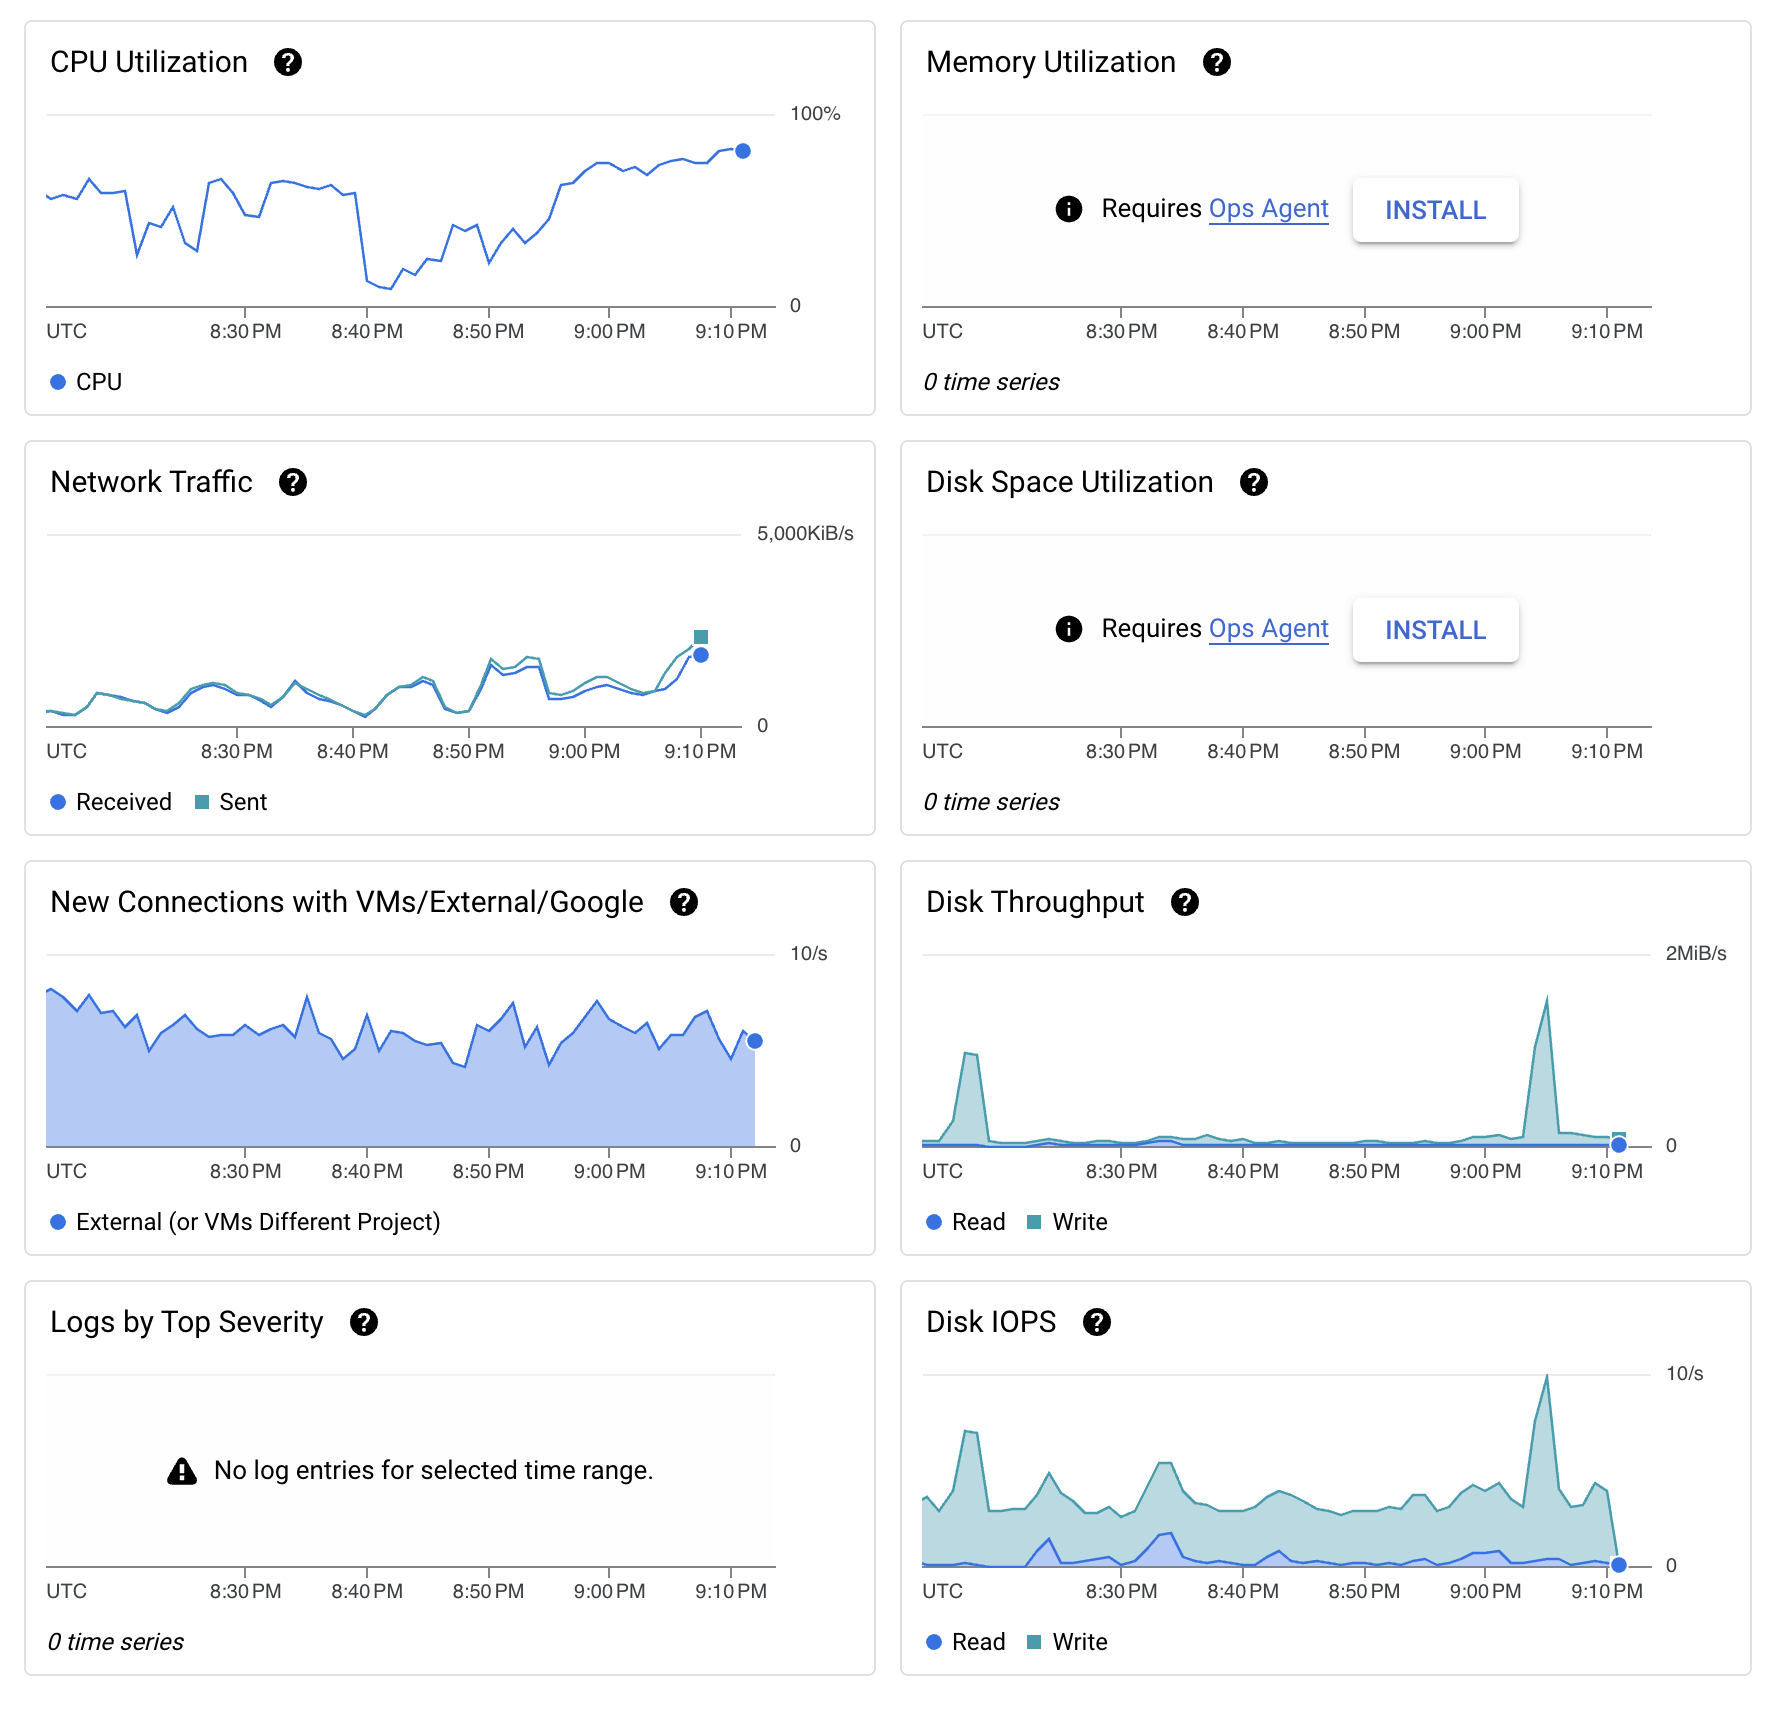This screenshot has width=1788, height=1710.
Task: Open help for New Connections chart
Action: click(683, 902)
